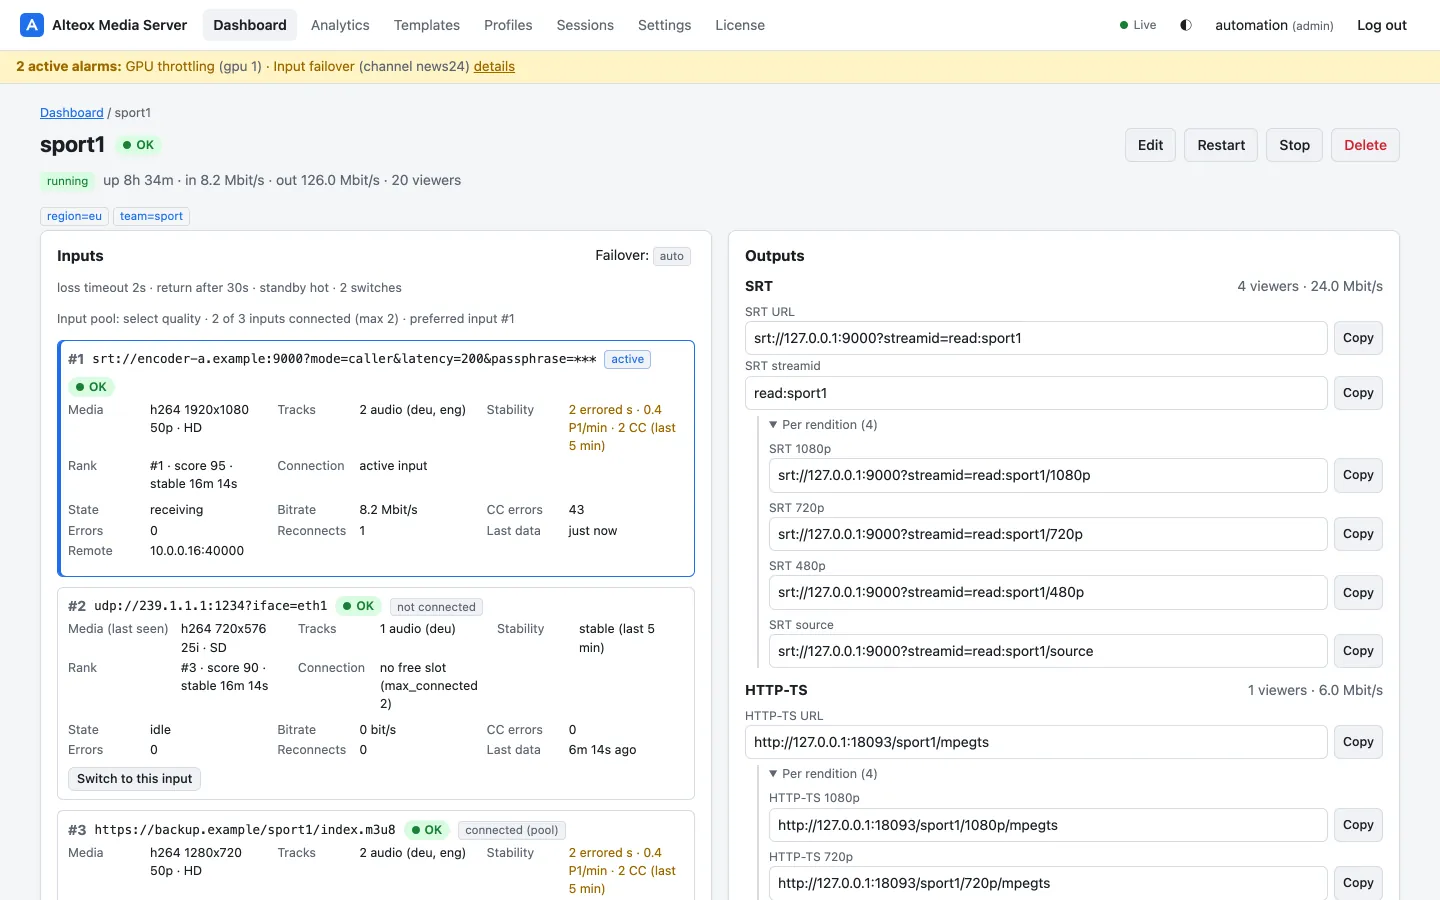Collapse the HTTP-TS Per rendition section
Viewport: 1440px width, 900px height.
pos(824,774)
